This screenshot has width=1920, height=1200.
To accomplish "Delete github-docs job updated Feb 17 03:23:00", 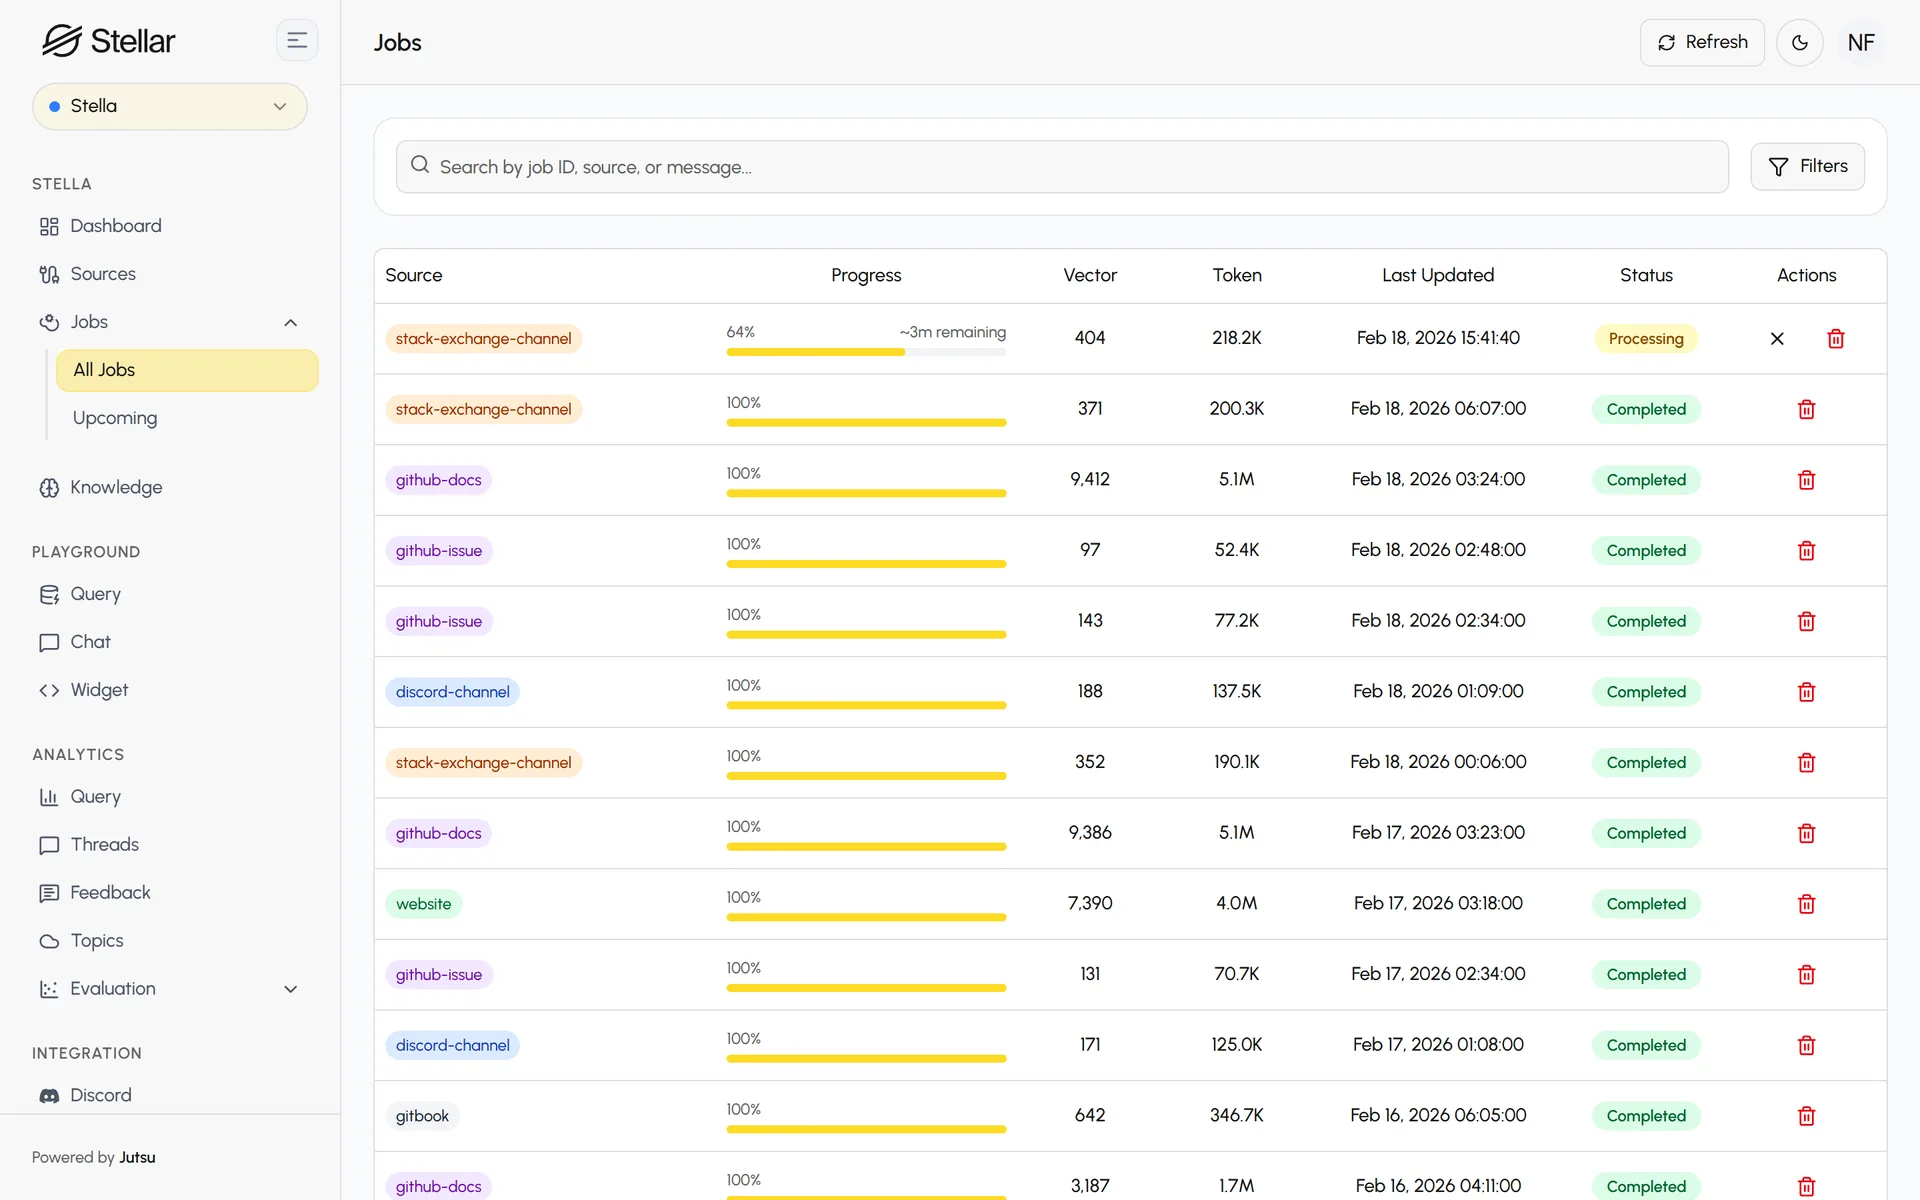I will 1806,834.
